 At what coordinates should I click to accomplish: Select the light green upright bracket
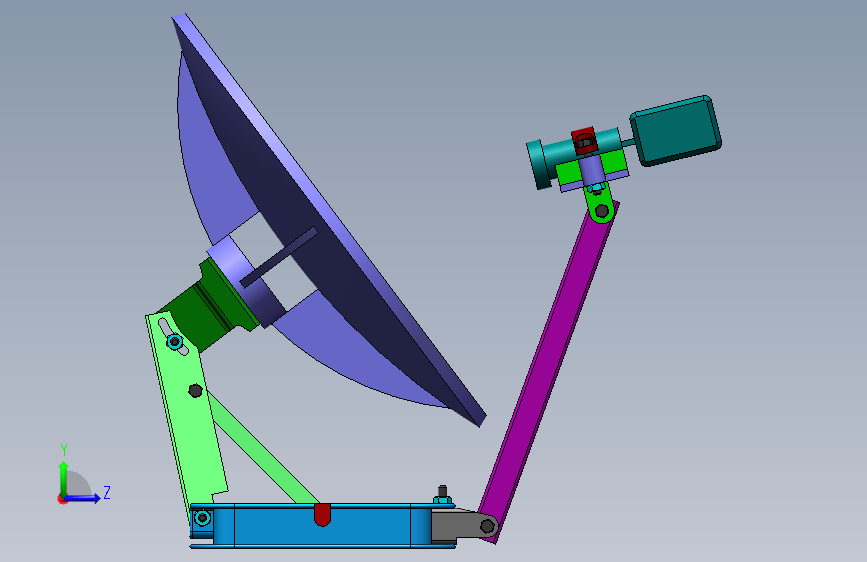(x=186, y=412)
